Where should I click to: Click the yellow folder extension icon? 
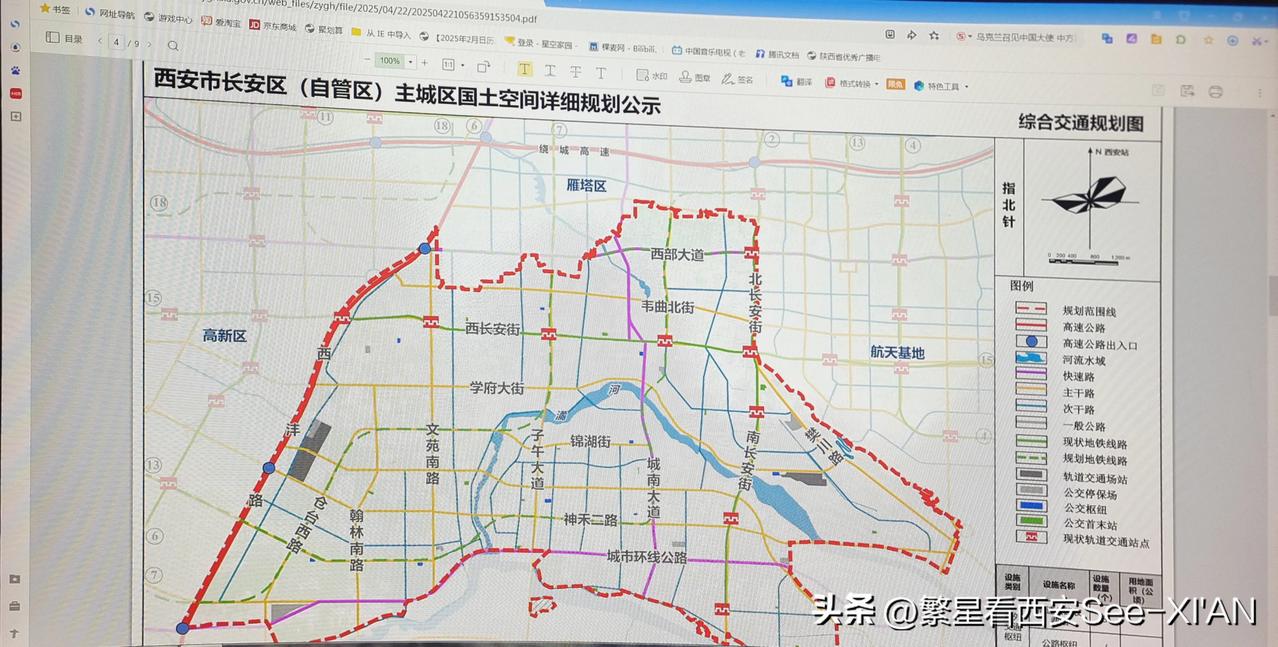pos(1156,40)
